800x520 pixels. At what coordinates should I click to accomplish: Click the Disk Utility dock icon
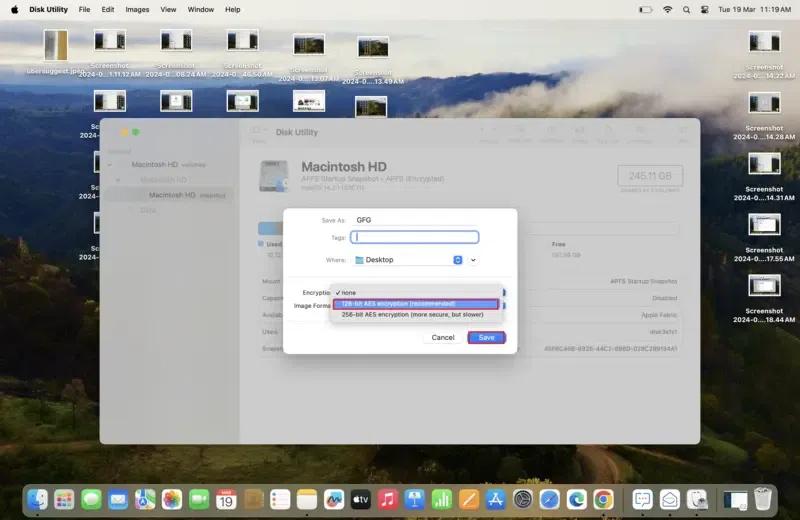coord(697,500)
